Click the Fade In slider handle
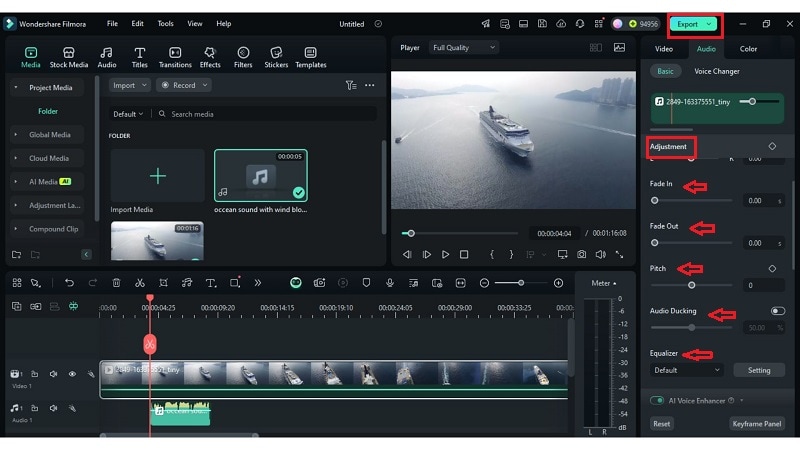Image resolution: width=800 pixels, height=450 pixels. click(x=655, y=201)
